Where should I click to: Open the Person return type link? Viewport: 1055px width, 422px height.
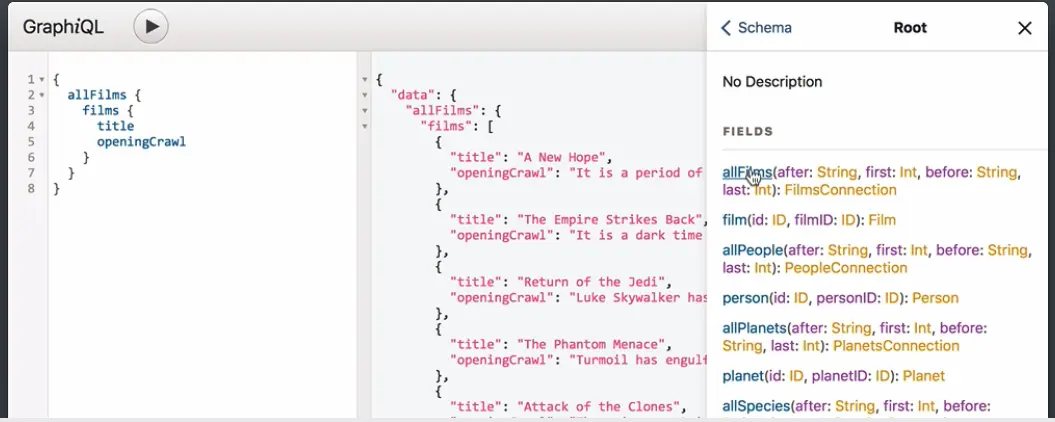935,298
